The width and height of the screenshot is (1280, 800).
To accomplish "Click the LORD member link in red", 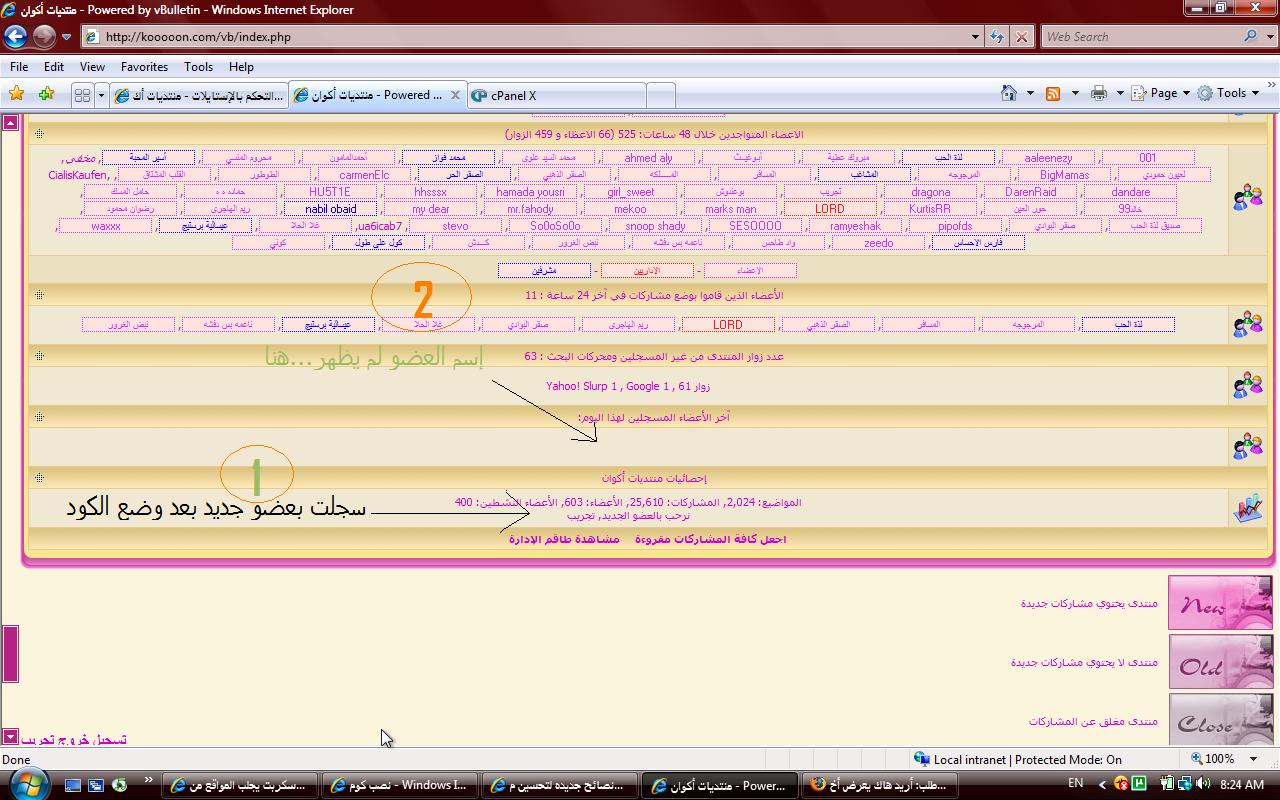I will pyautogui.click(x=829, y=209).
